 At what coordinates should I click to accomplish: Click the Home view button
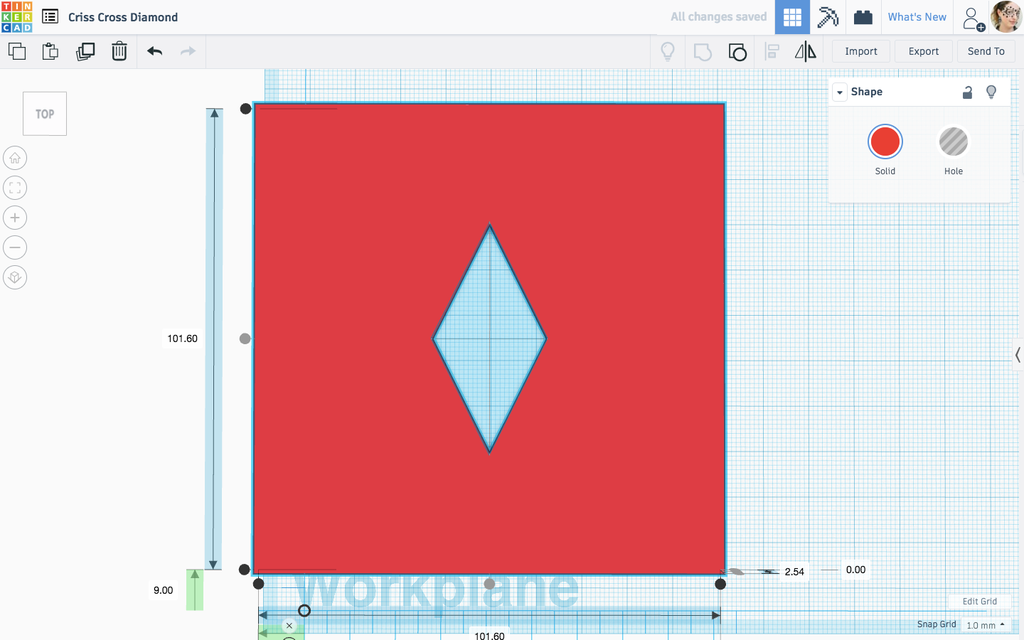click(x=15, y=158)
